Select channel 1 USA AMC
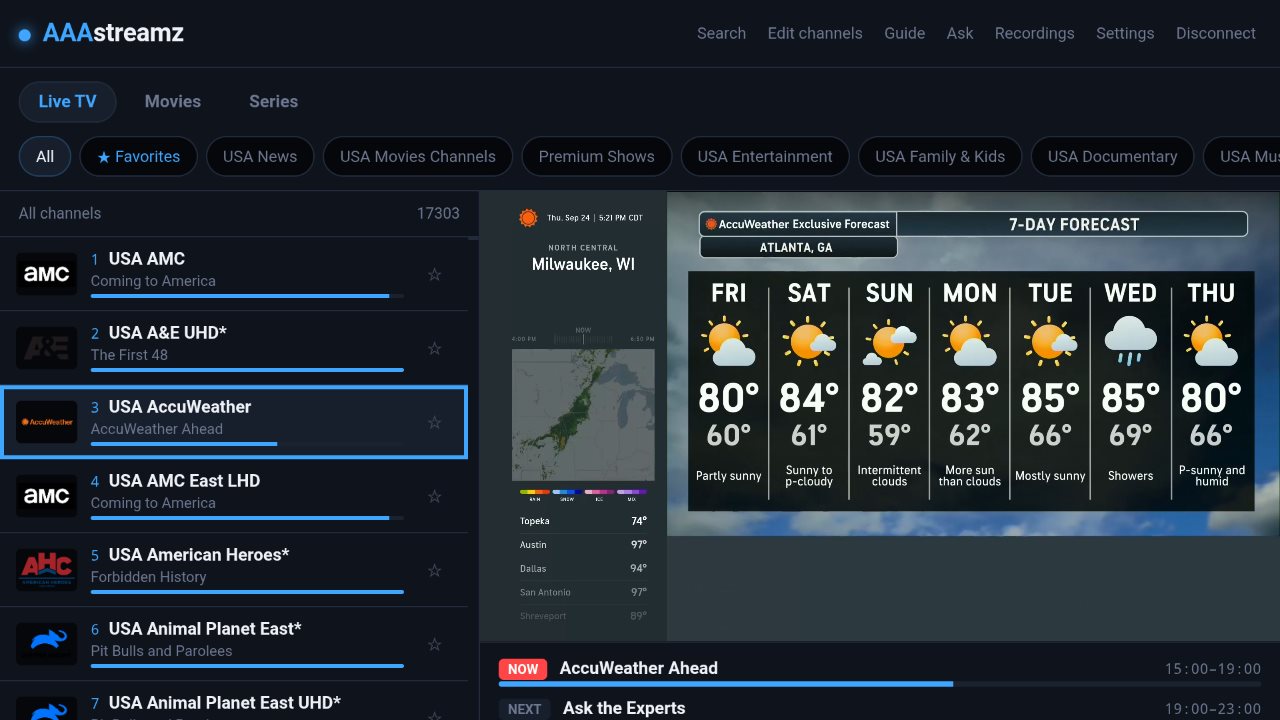 (x=234, y=274)
